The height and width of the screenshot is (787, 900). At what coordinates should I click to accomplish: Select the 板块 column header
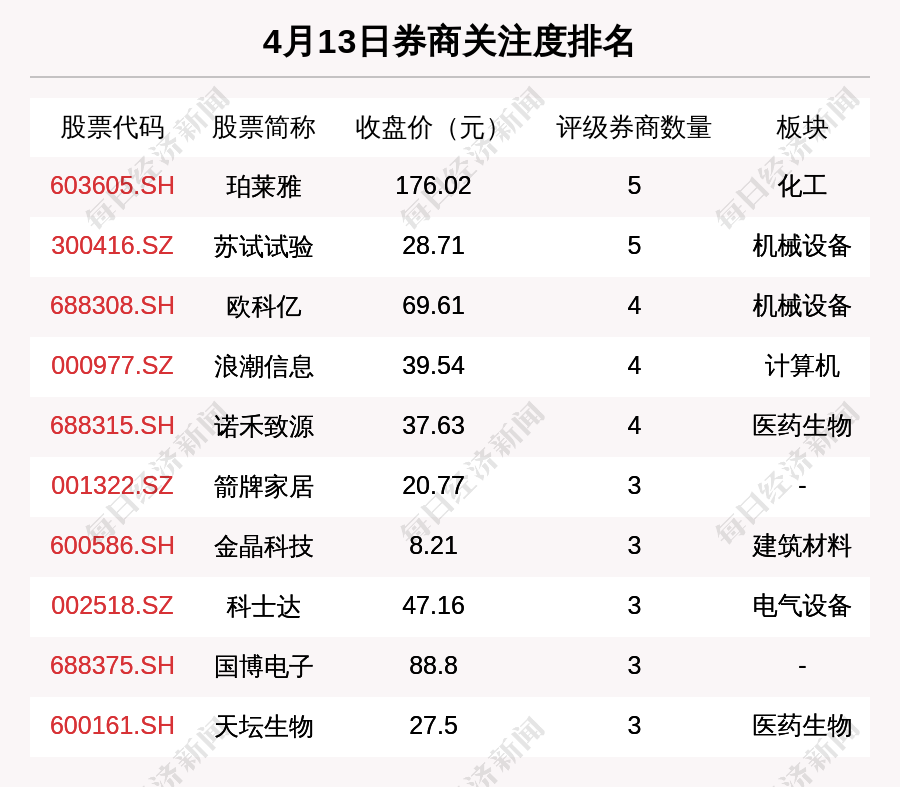[x=802, y=127]
